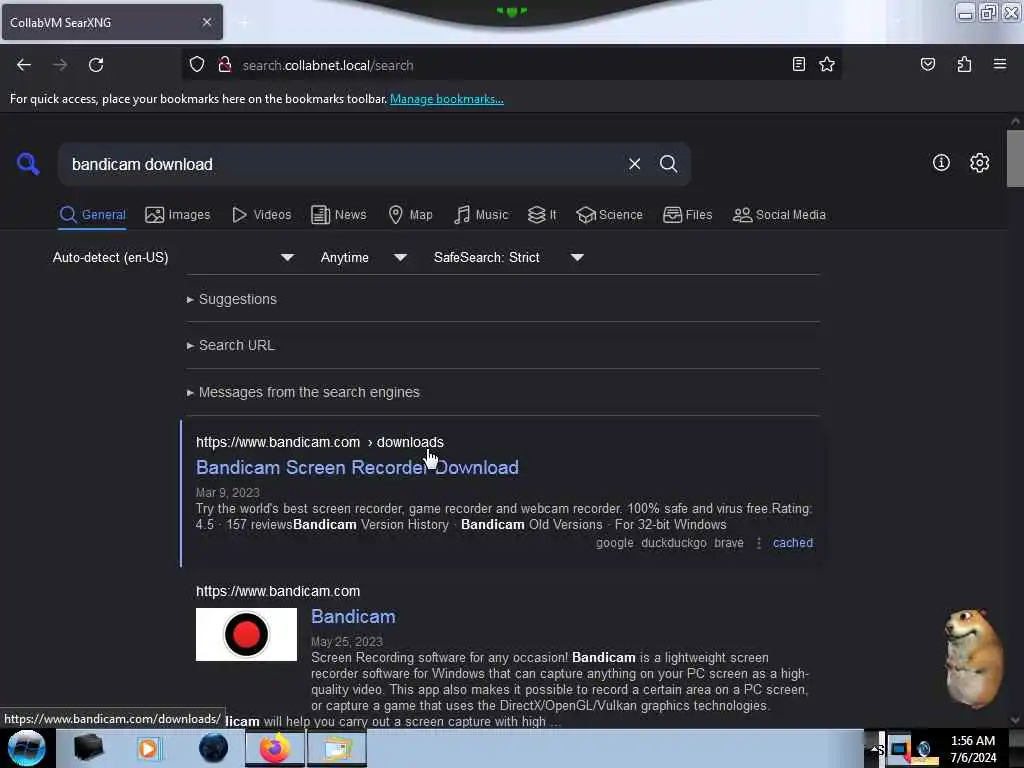Click the second result's bandicam.com URL

(x=278, y=591)
